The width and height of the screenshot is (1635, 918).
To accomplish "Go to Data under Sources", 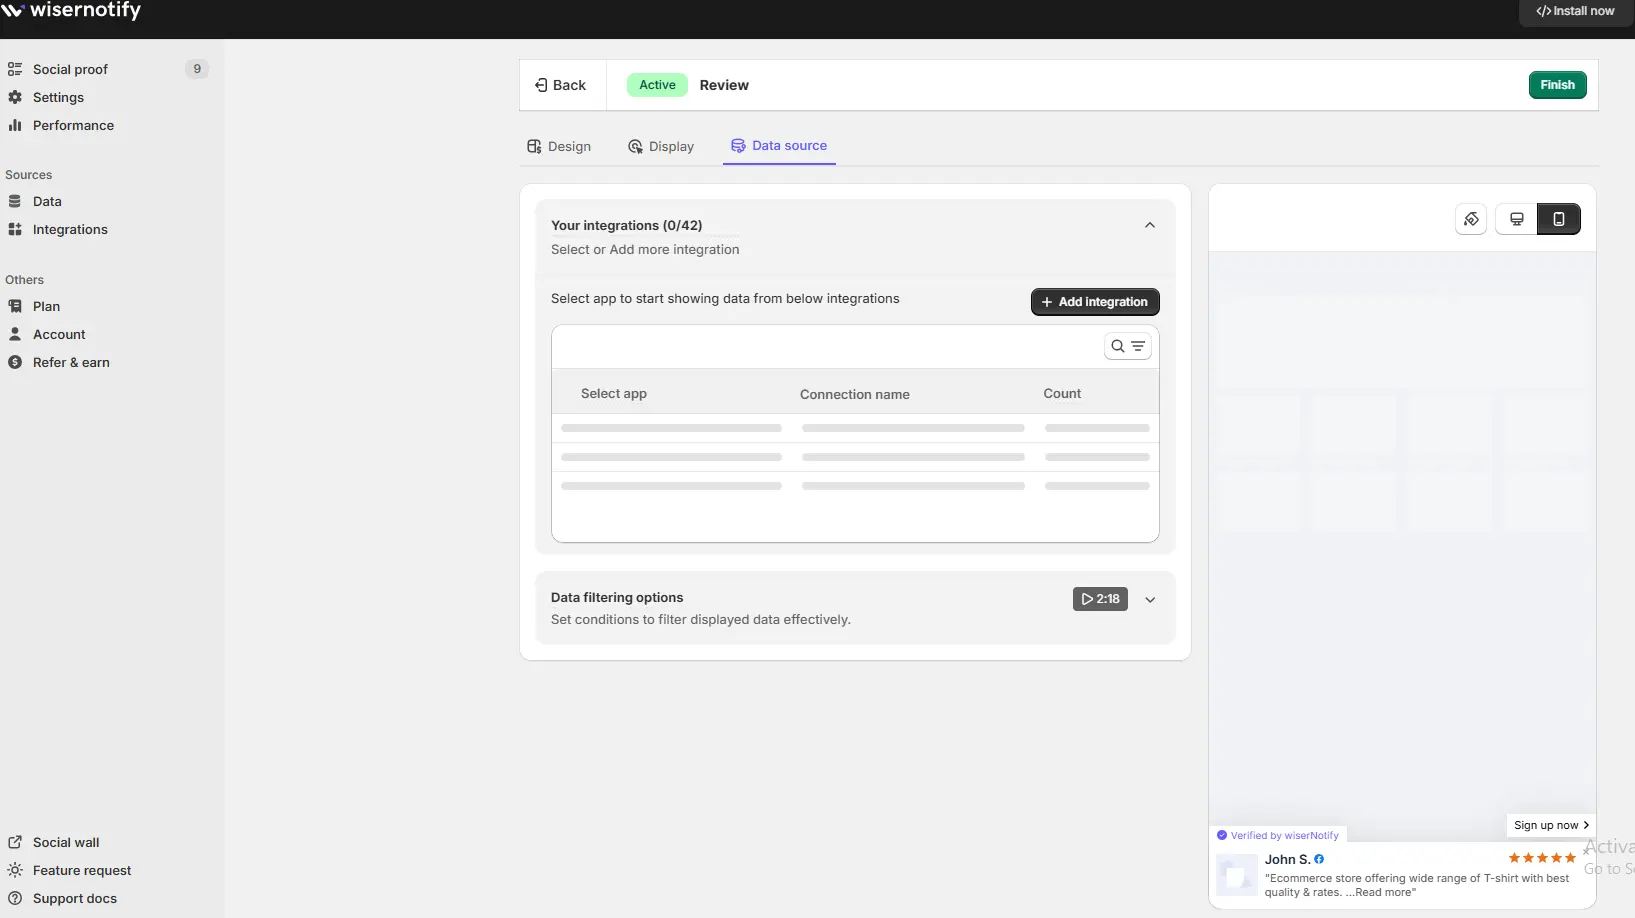I will [47, 201].
